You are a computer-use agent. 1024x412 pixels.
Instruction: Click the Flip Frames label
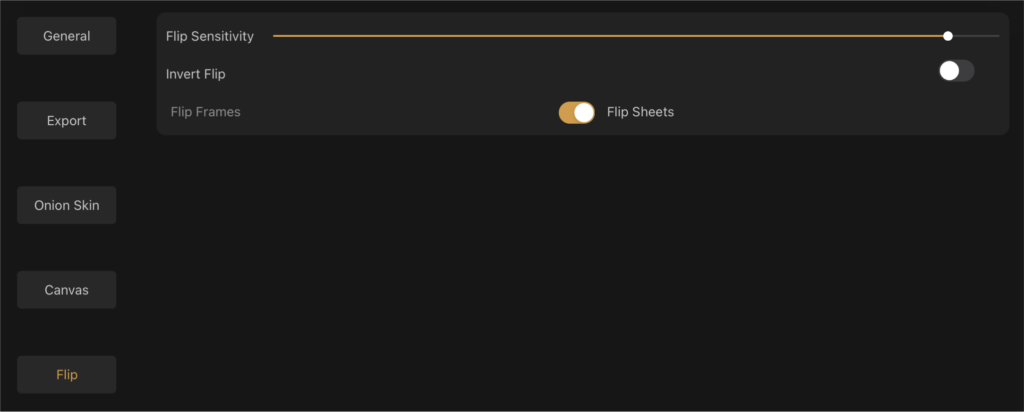tap(206, 112)
